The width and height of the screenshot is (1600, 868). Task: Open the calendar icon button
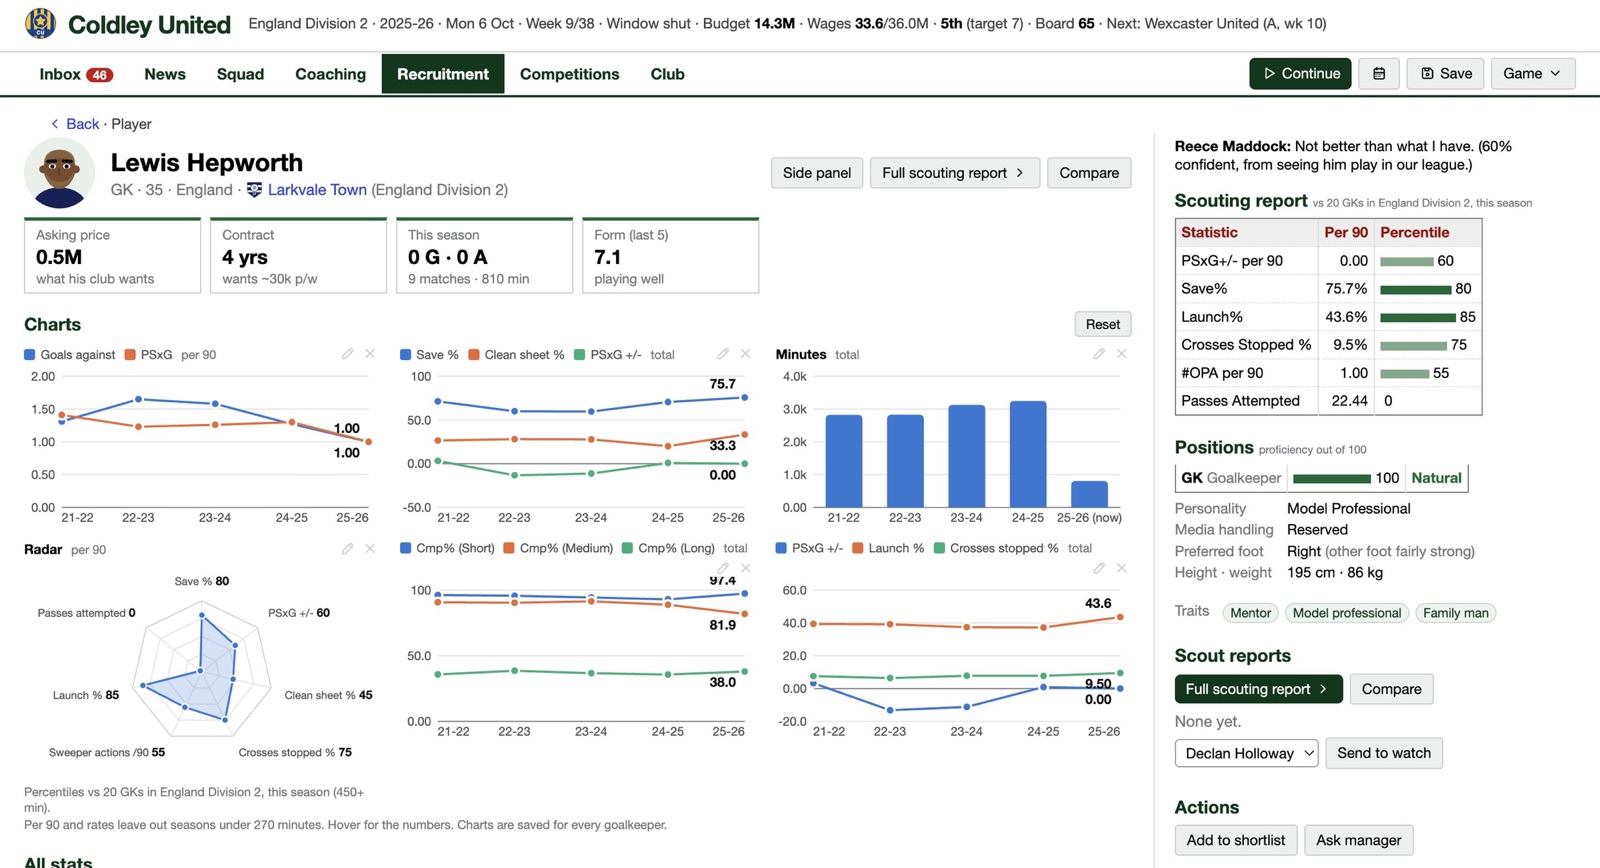tap(1379, 74)
